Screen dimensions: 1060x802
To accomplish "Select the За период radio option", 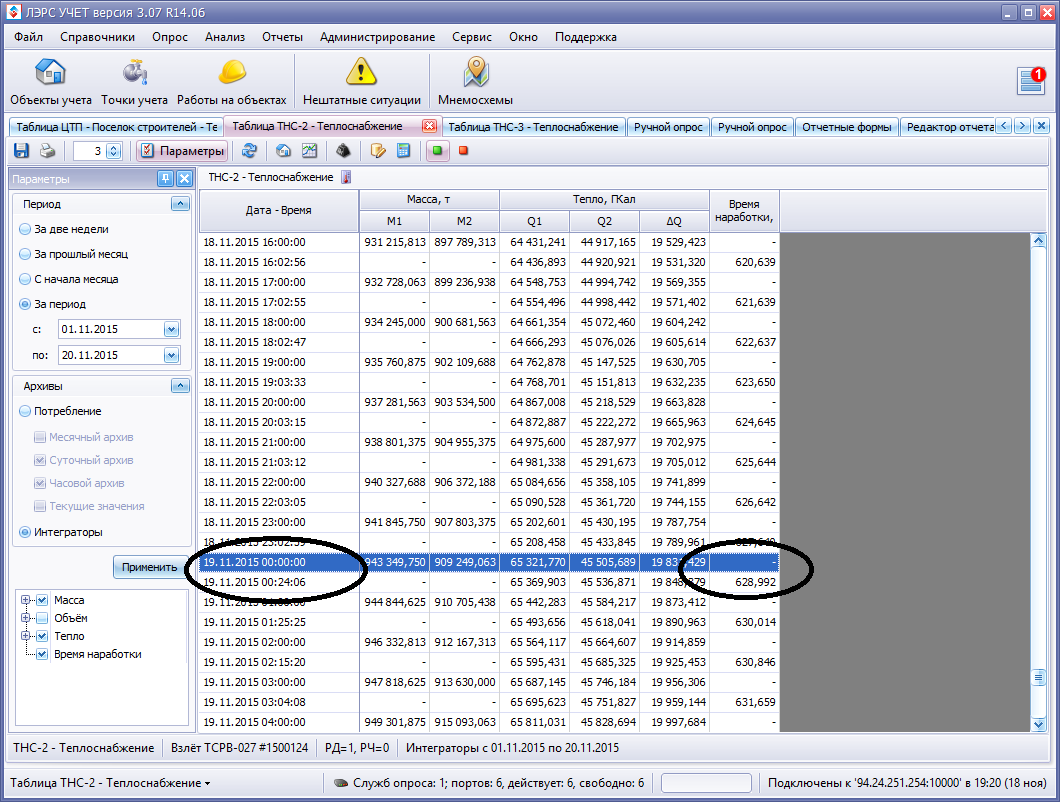I will tap(53, 304).
